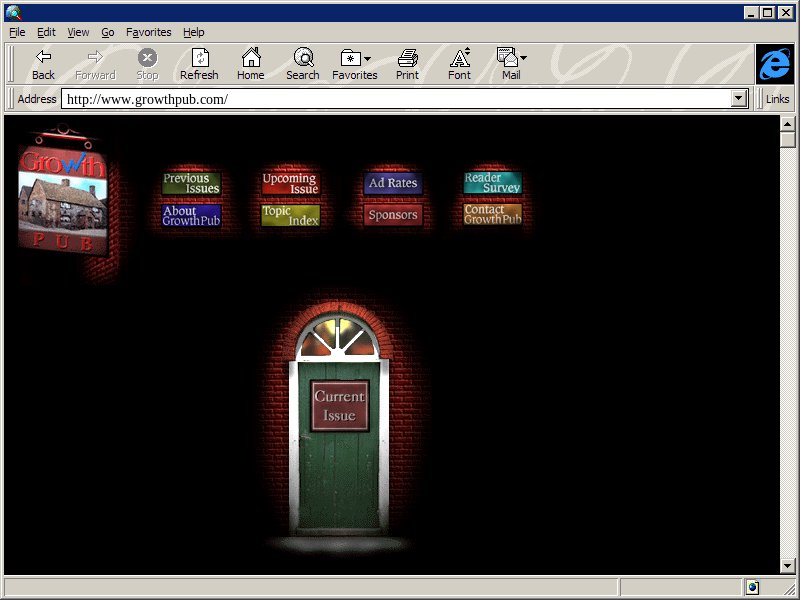The width and height of the screenshot is (800, 600).
Task: Click the Growth Pub logo image
Action: pyautogui.click(x=62, y=200)
